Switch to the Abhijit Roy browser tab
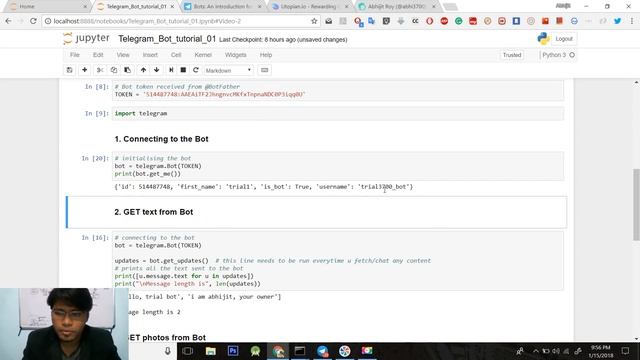Image resolution: width=640 pixels, height=360 pixels. (396, 7)
